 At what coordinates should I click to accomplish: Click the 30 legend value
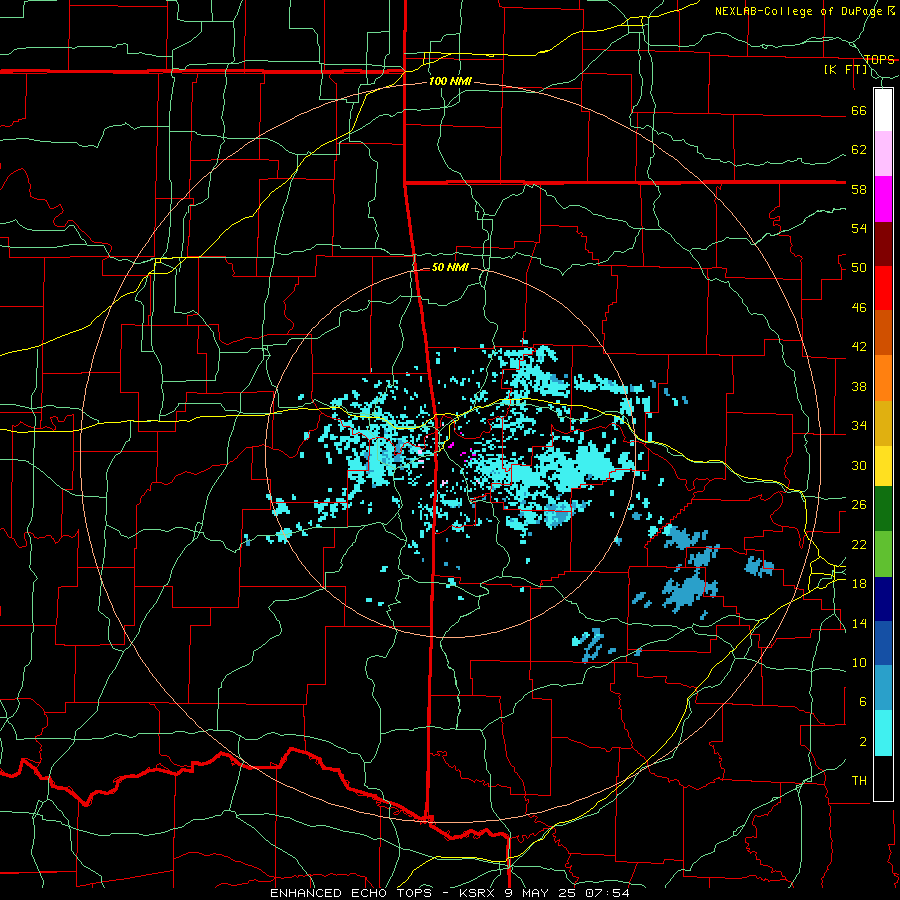859,465
